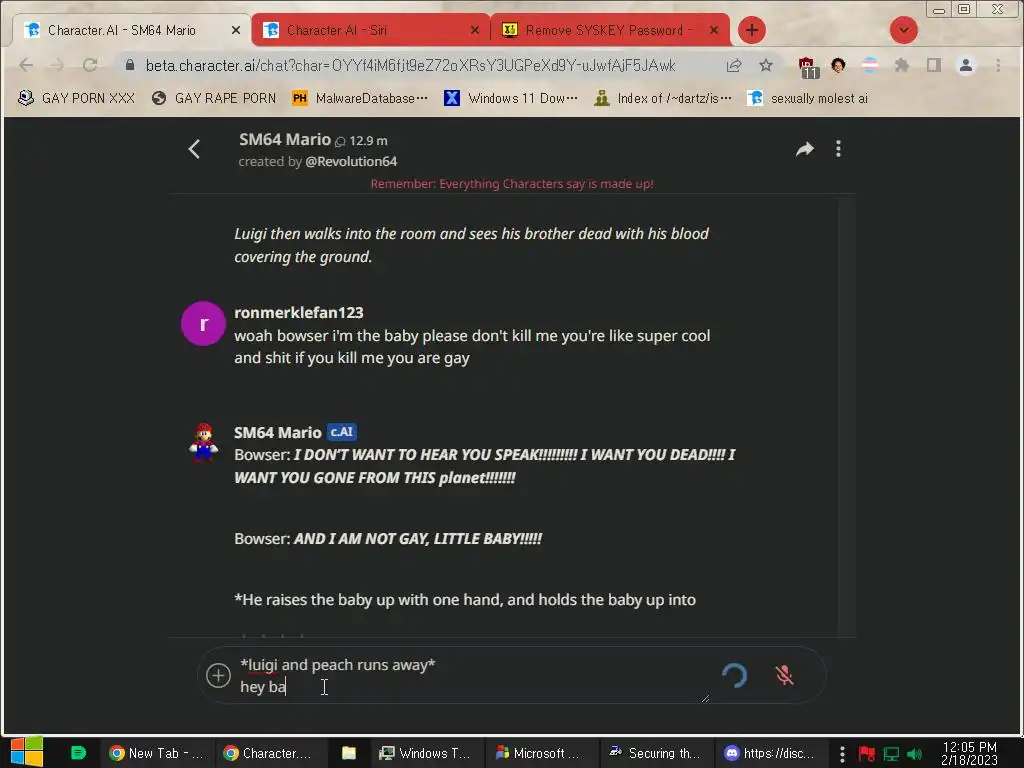The height and width of the screenshot is (768, 1024).
Task: Switch to Securing th... taskbar window
Action: 654,753
